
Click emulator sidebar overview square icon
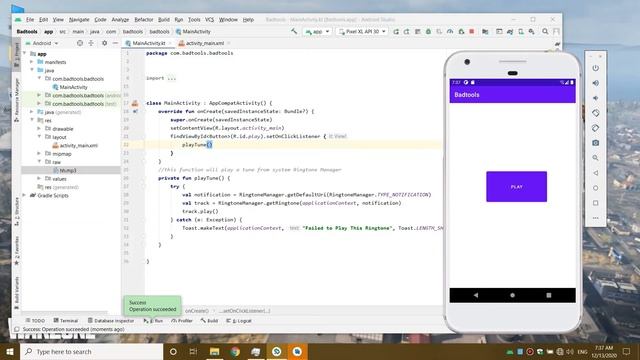[x=596, y=203]
